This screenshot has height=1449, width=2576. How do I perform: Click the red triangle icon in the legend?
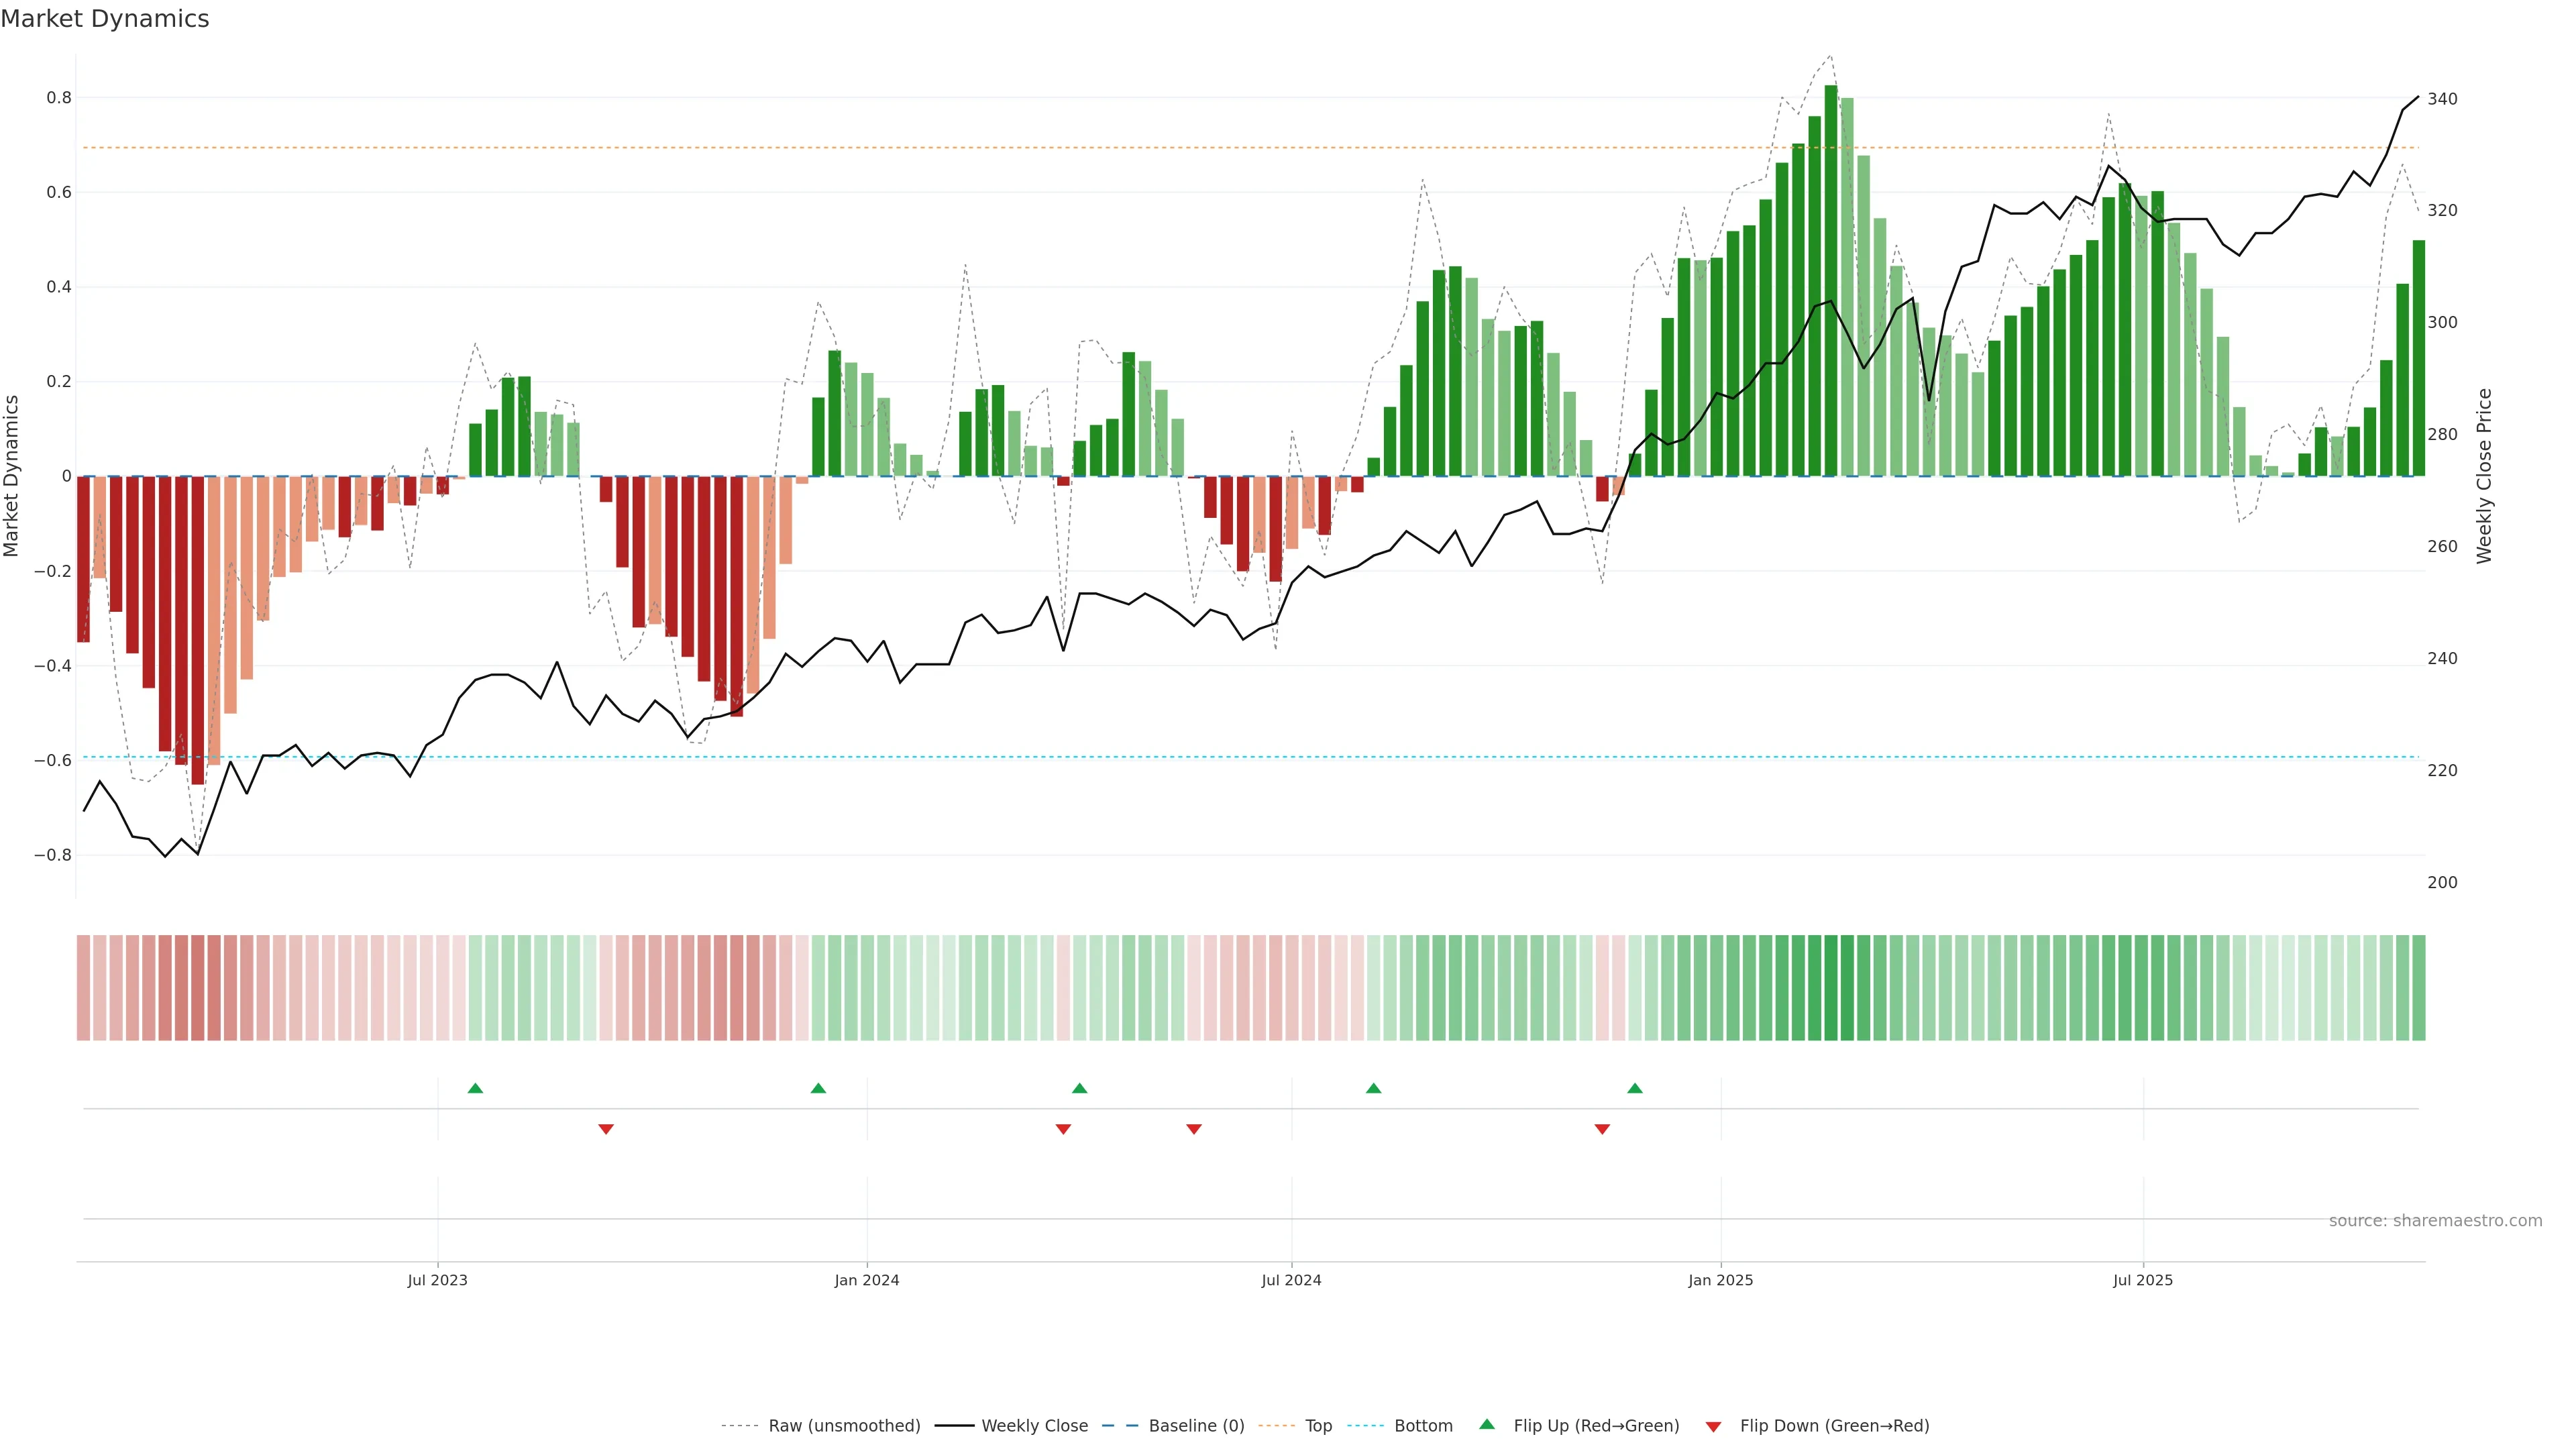[1713, 1427]
